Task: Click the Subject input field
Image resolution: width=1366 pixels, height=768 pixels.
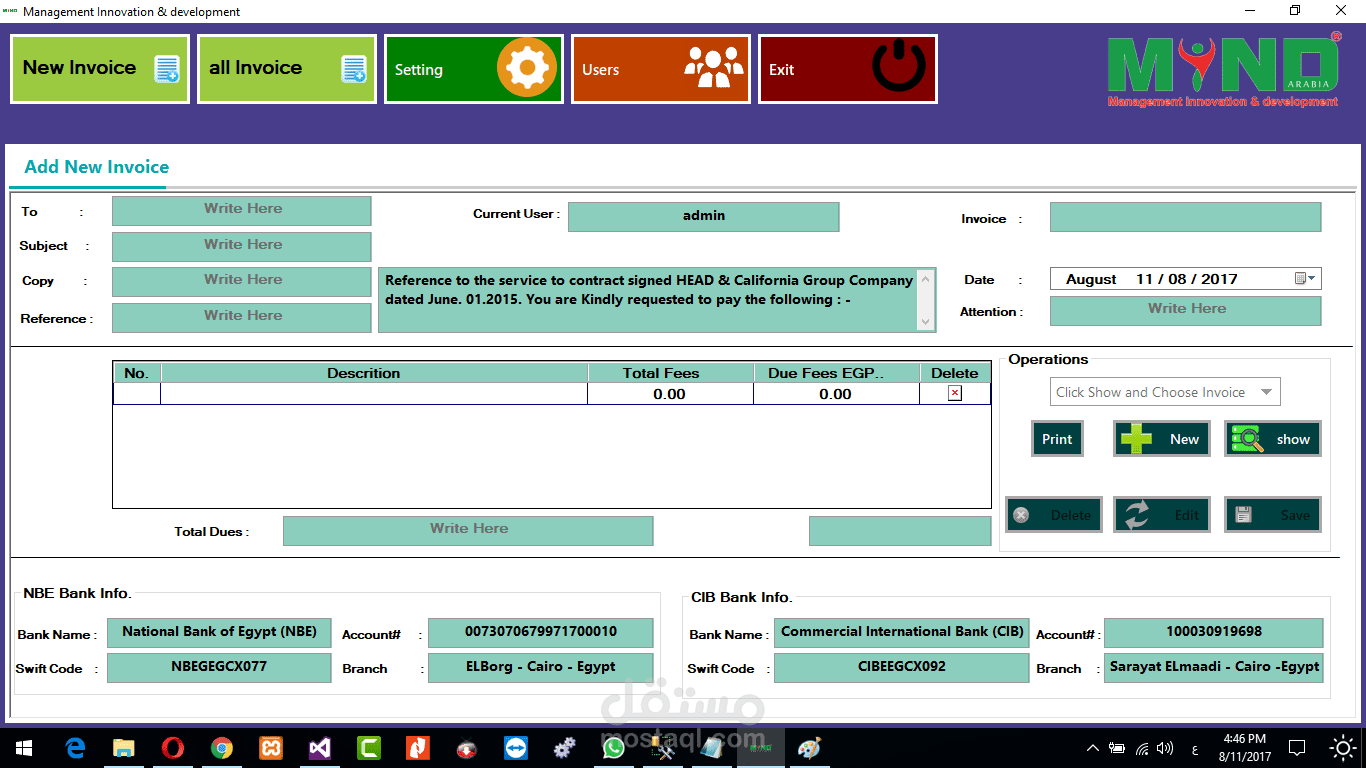Action: [x=242, y=246]
